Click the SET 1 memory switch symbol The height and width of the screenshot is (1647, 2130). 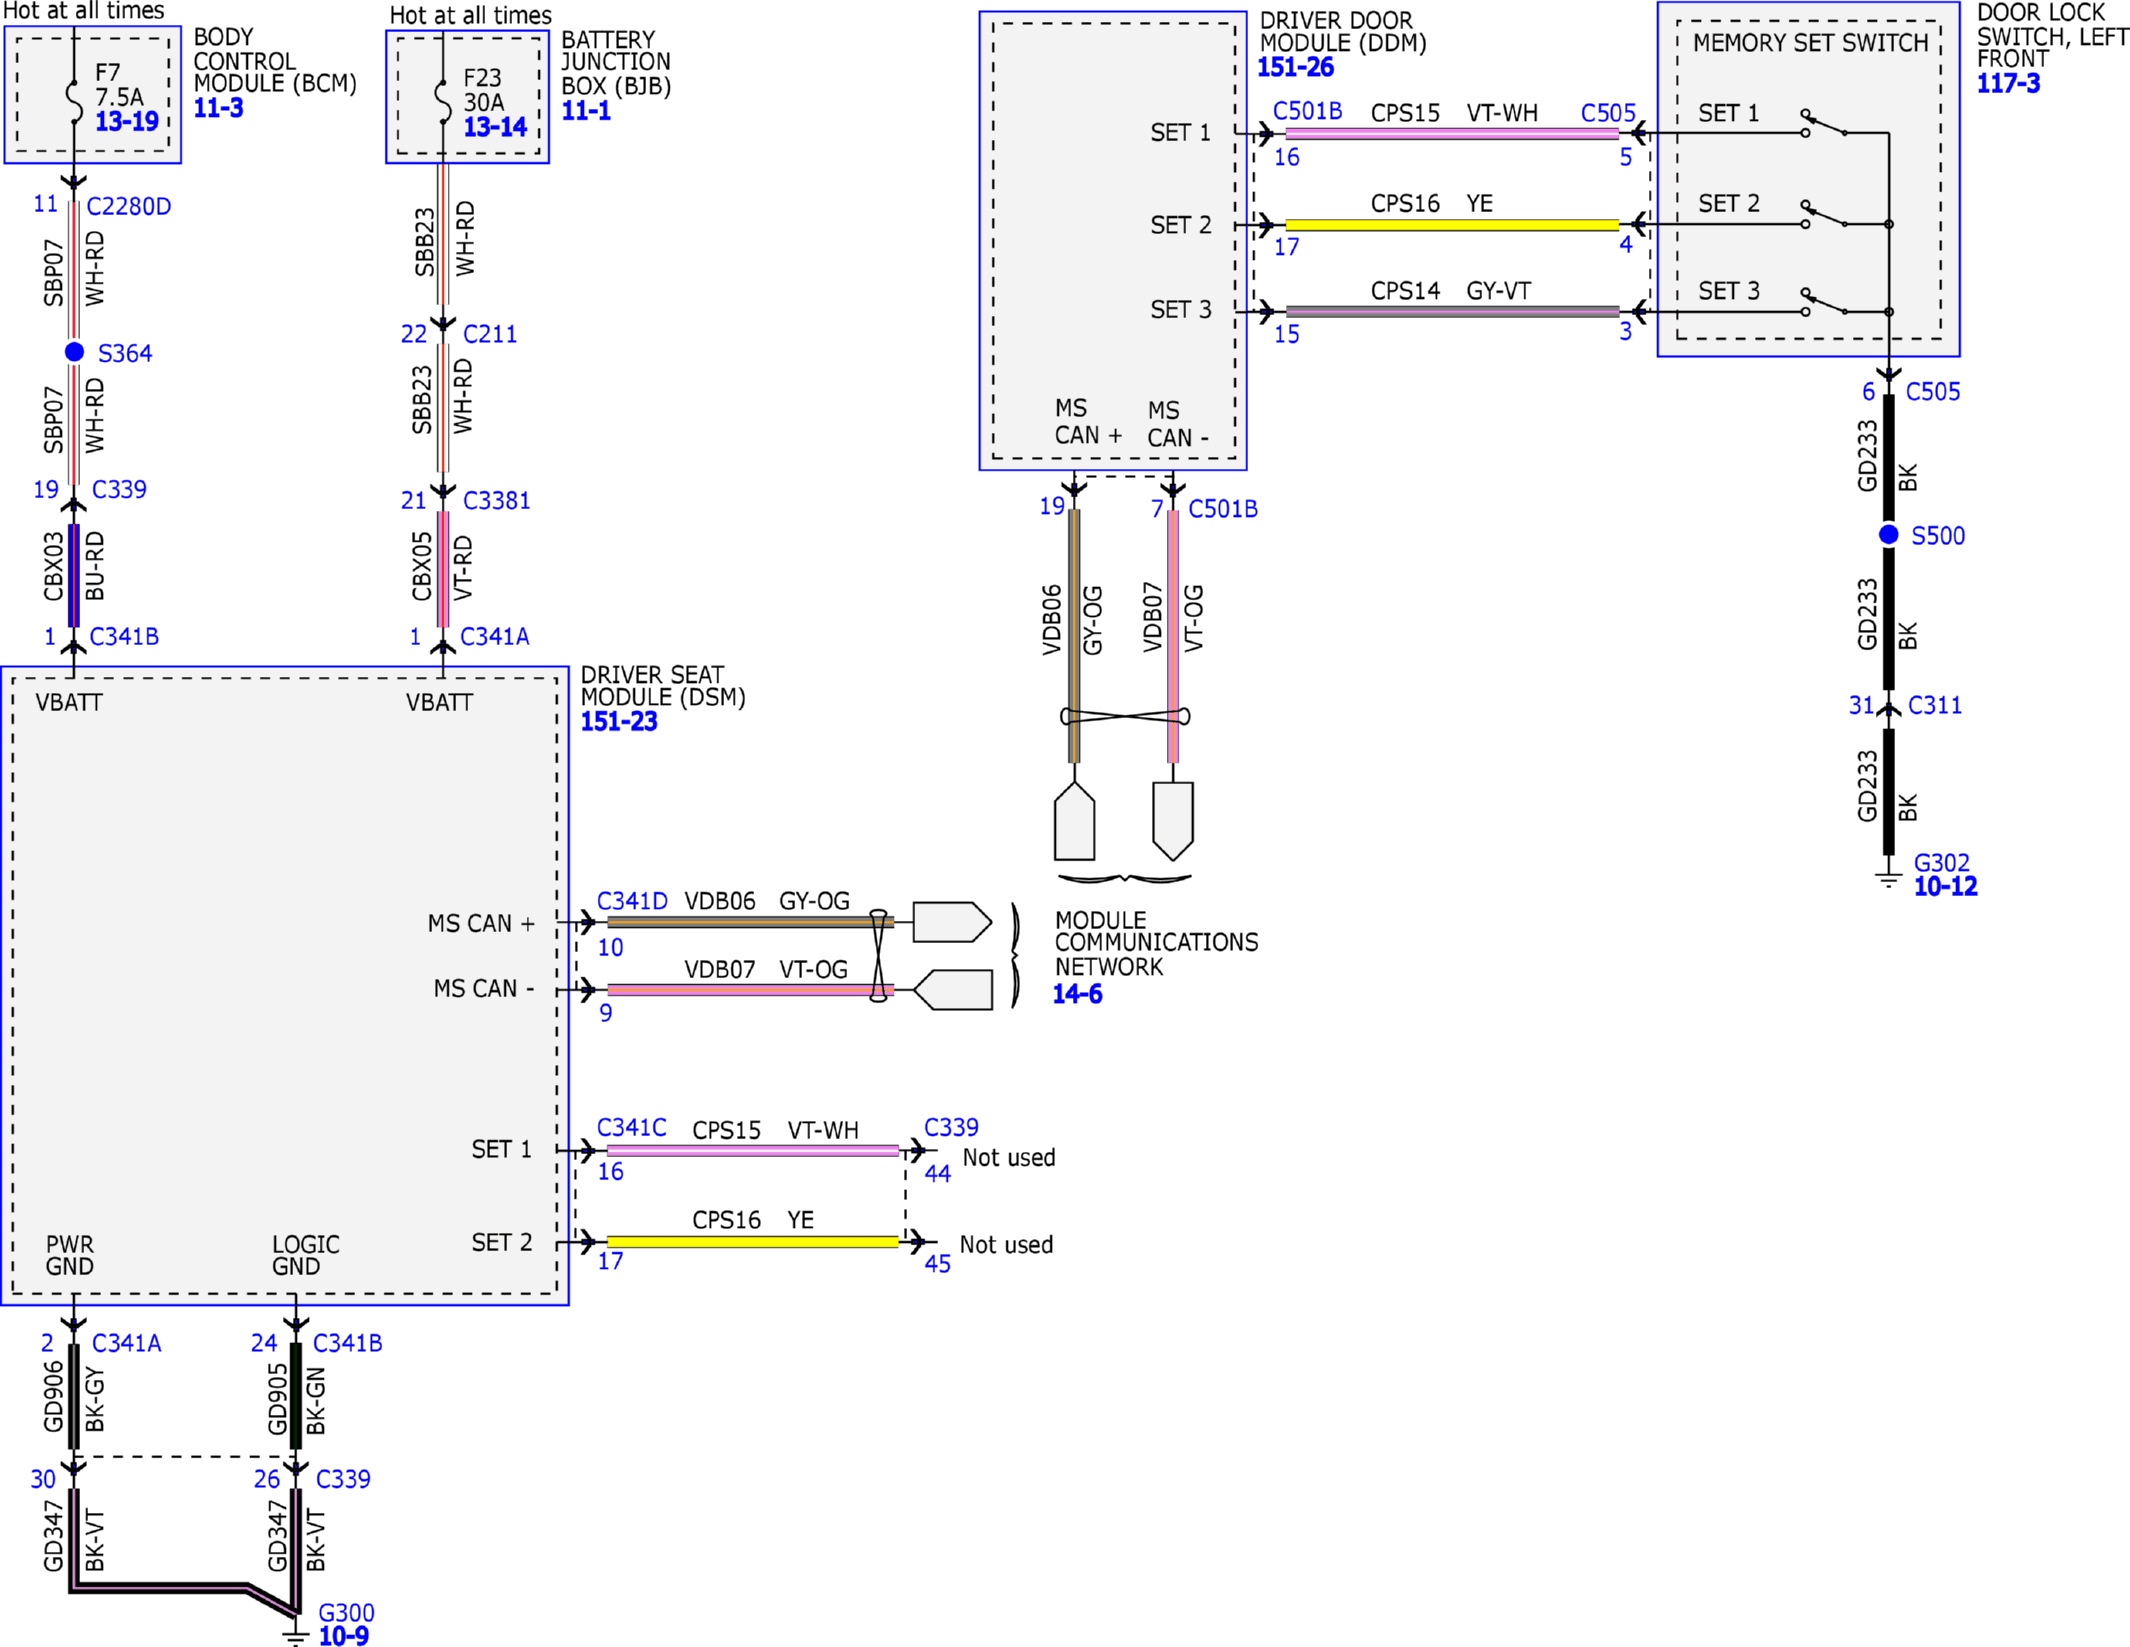(x=1825, y=123)
